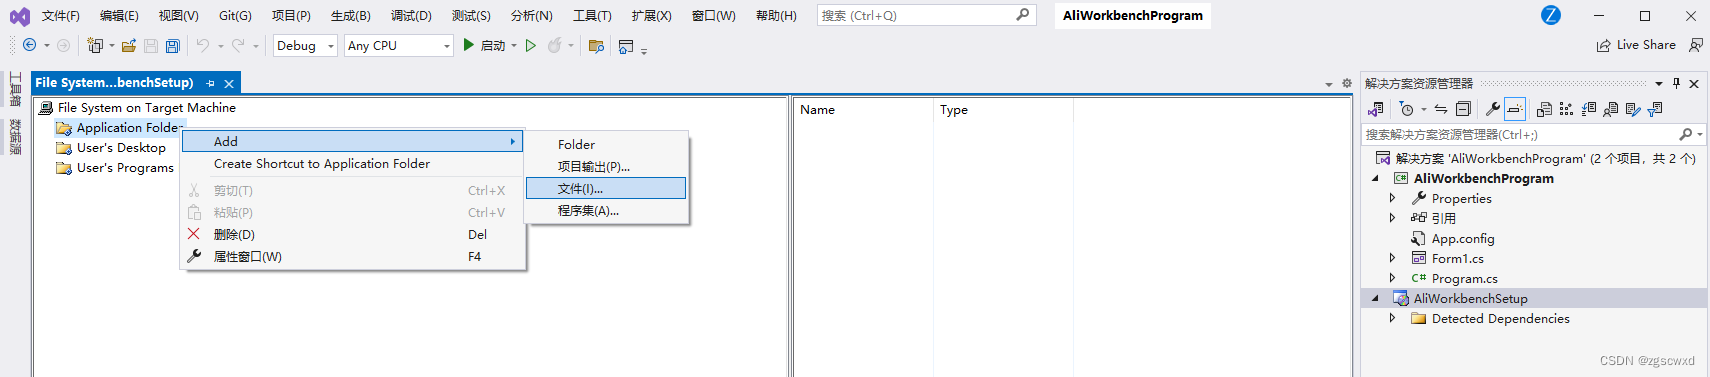The image size is (1710, 377).
Task: Click the green 启动 start button
Action: [483, 45]
